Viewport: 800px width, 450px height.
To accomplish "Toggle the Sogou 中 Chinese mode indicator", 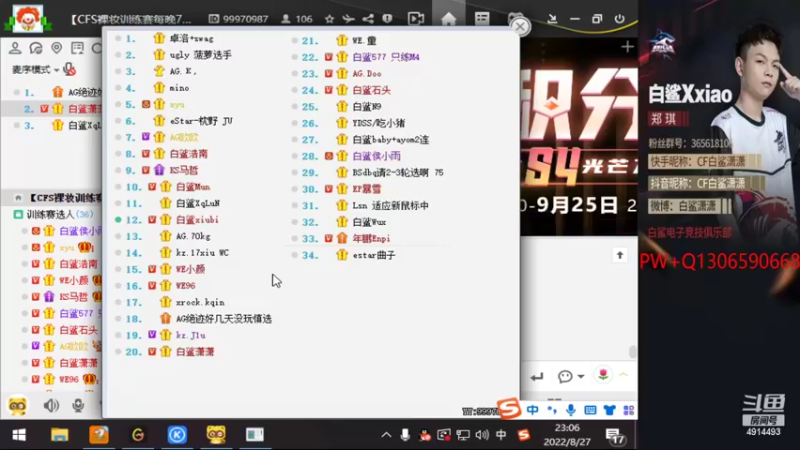I will 532,410.
